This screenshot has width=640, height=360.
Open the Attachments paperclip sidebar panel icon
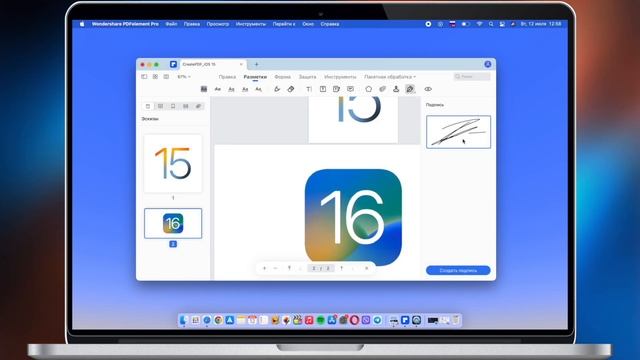pyautogui.click(x=198, y=106)
